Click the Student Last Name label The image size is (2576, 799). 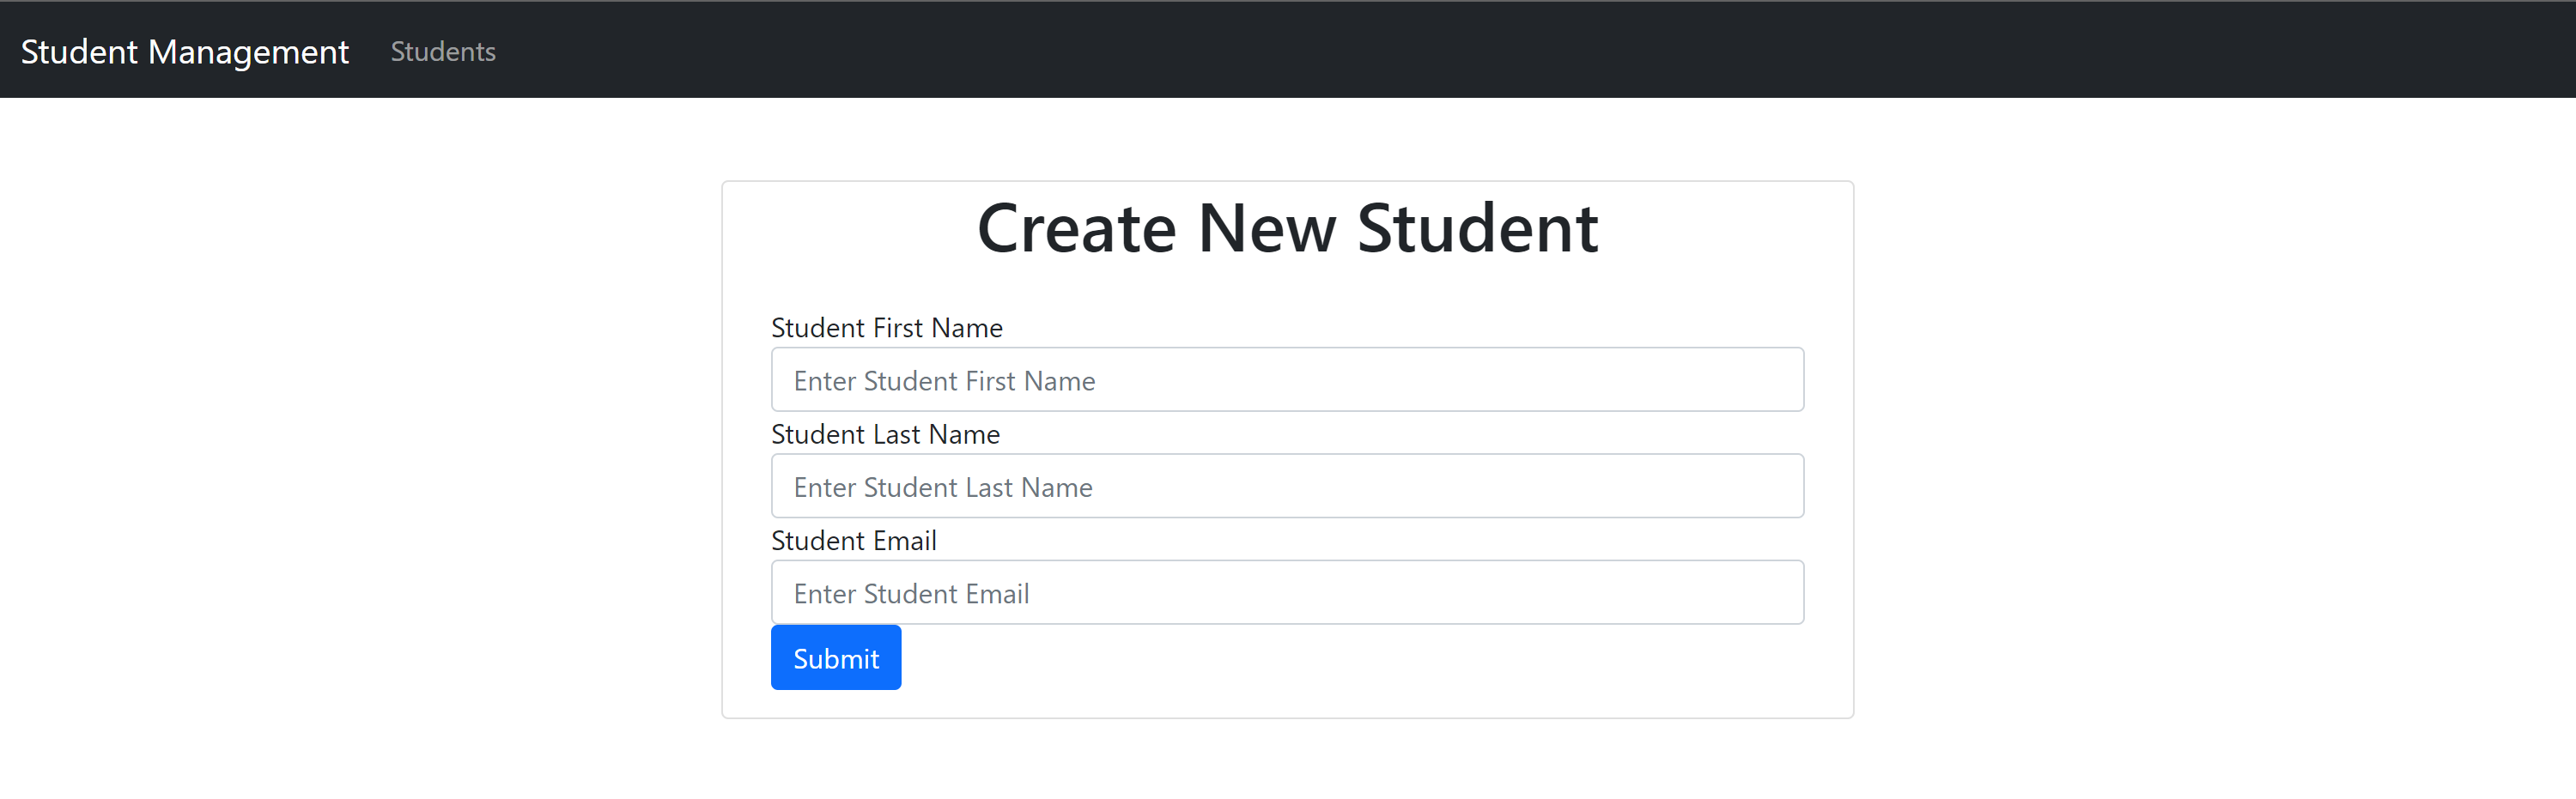click(885, 434)
